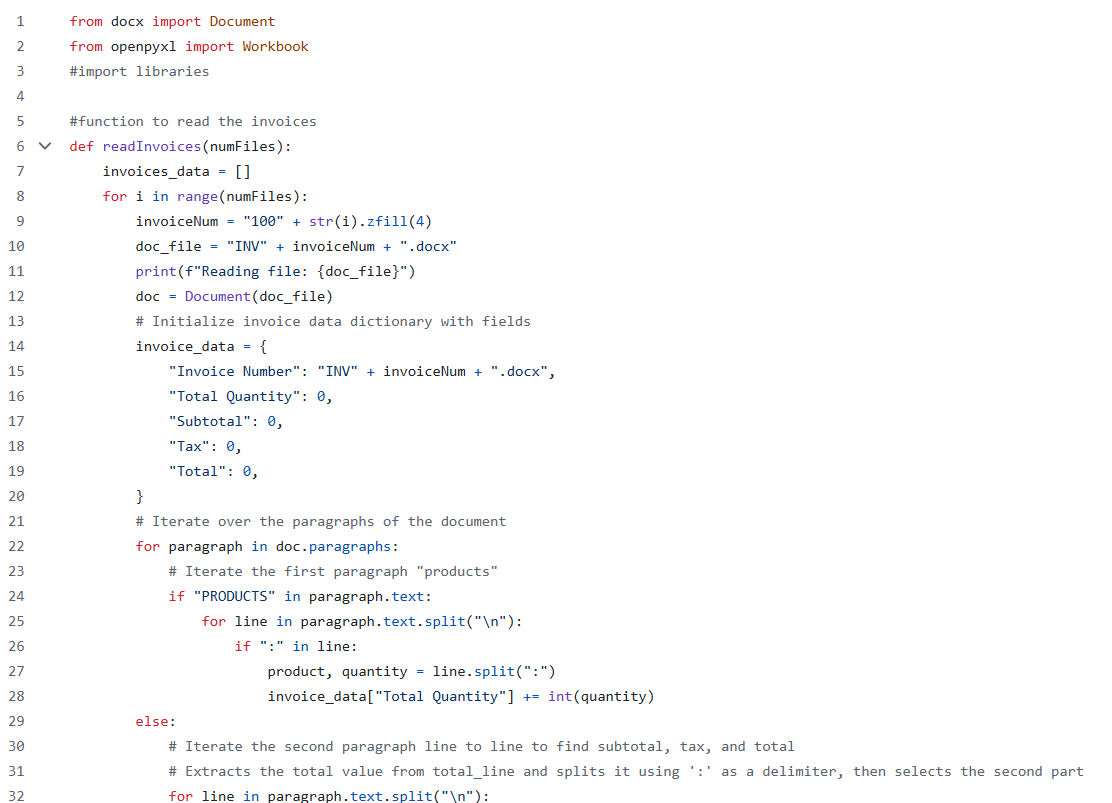
Task: Click the '#import libraries' comment
Action: tap(139, 71)
